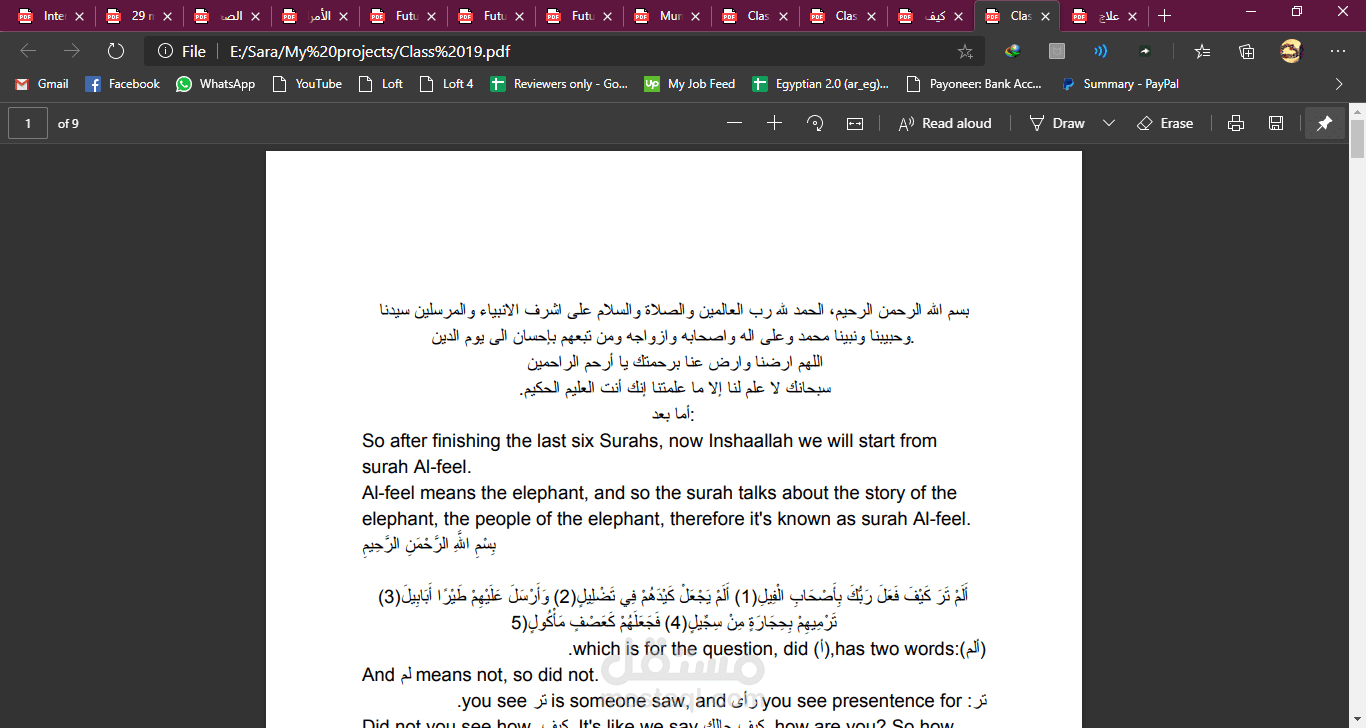Close the 29 n tab
1366x728 pixels.
click(166, 16)
